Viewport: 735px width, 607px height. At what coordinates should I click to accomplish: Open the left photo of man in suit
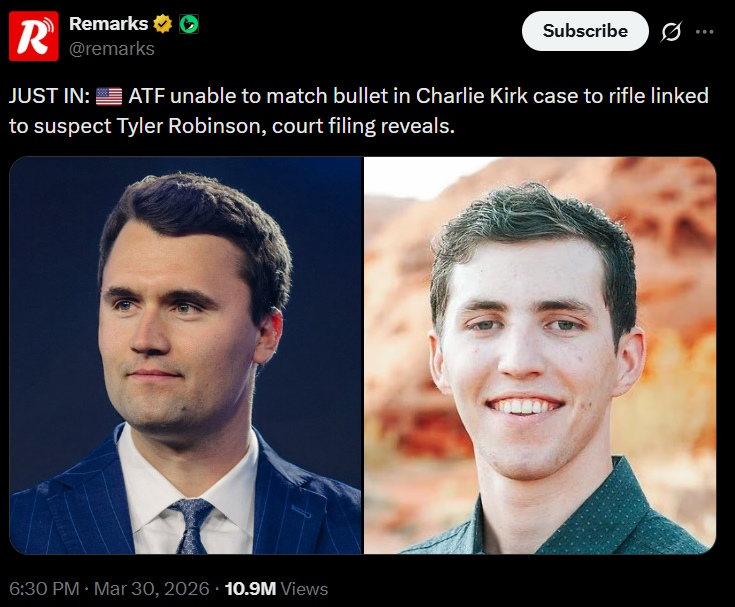click(x=186, y=355)
